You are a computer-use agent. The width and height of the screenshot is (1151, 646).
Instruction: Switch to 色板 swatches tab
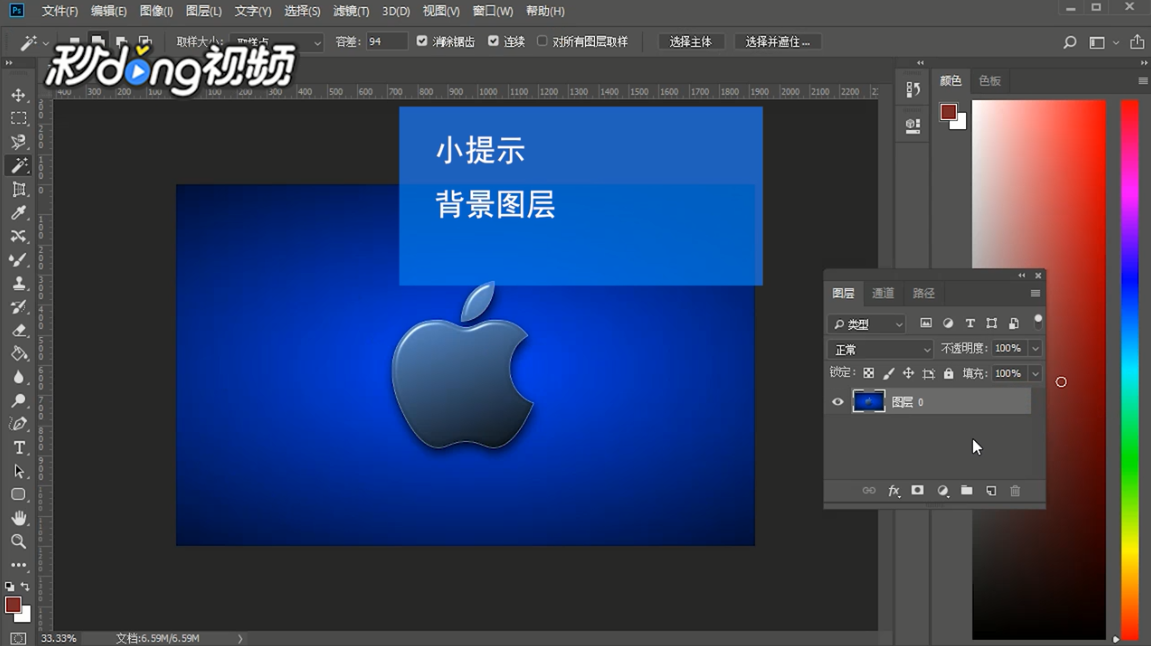[x=990, y=81]
